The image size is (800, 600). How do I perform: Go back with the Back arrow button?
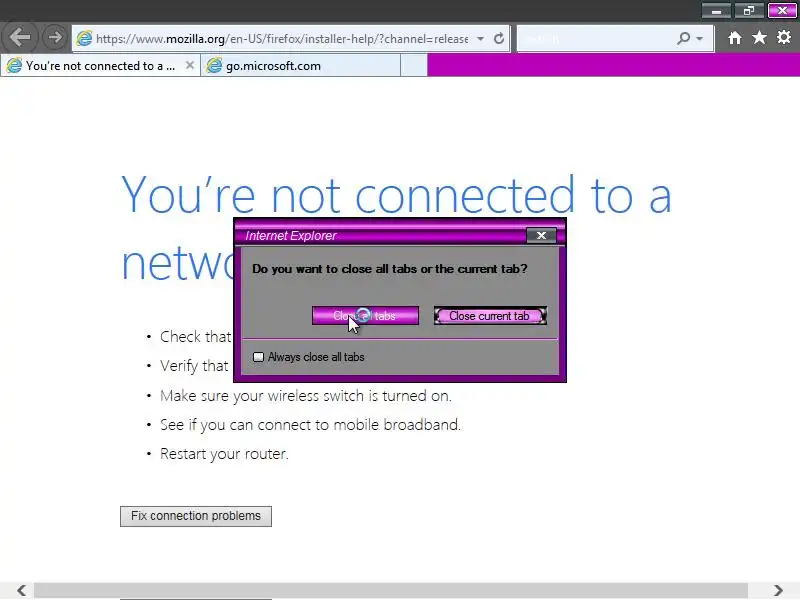click(20, 37)
